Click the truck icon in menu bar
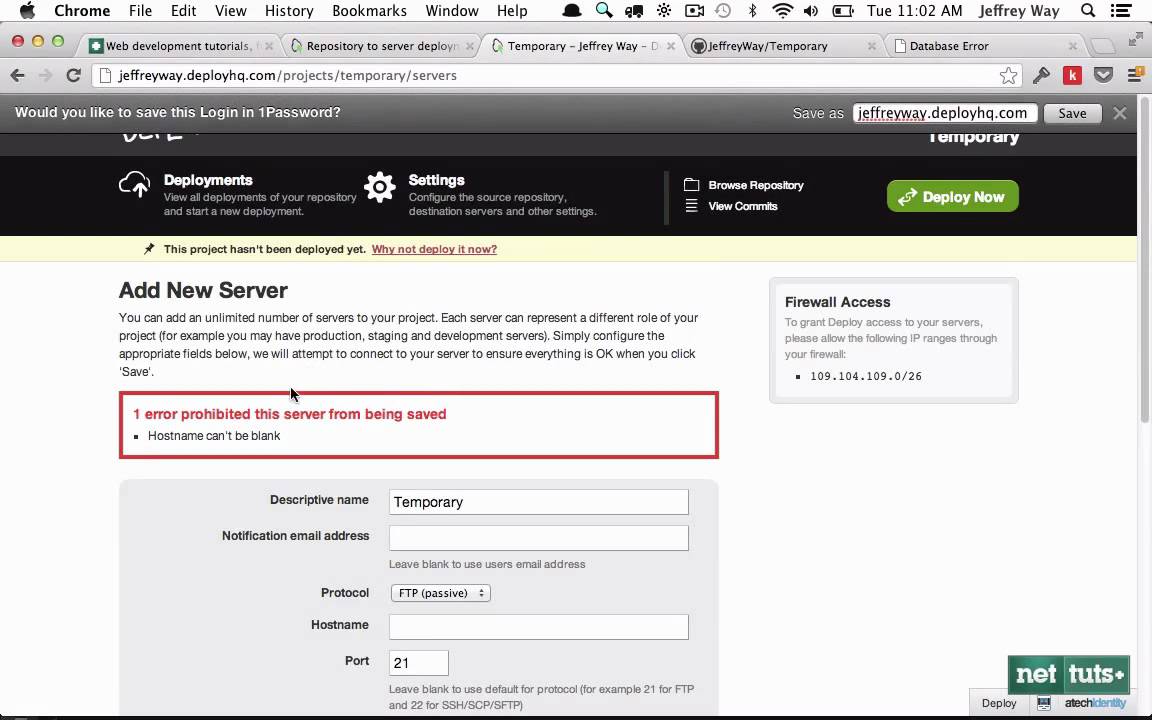 point(634,11)
